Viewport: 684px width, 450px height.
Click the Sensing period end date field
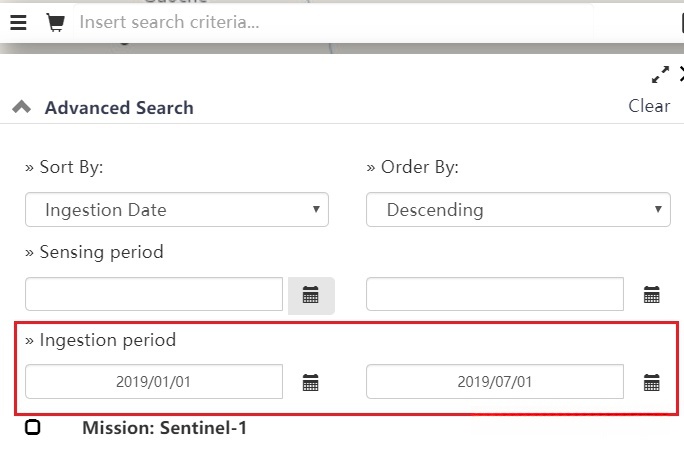[x=495, y=294]
